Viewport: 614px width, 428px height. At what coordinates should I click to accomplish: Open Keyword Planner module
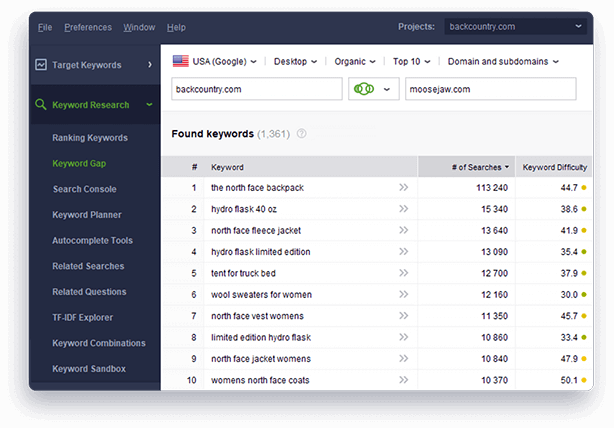(87, 215)
